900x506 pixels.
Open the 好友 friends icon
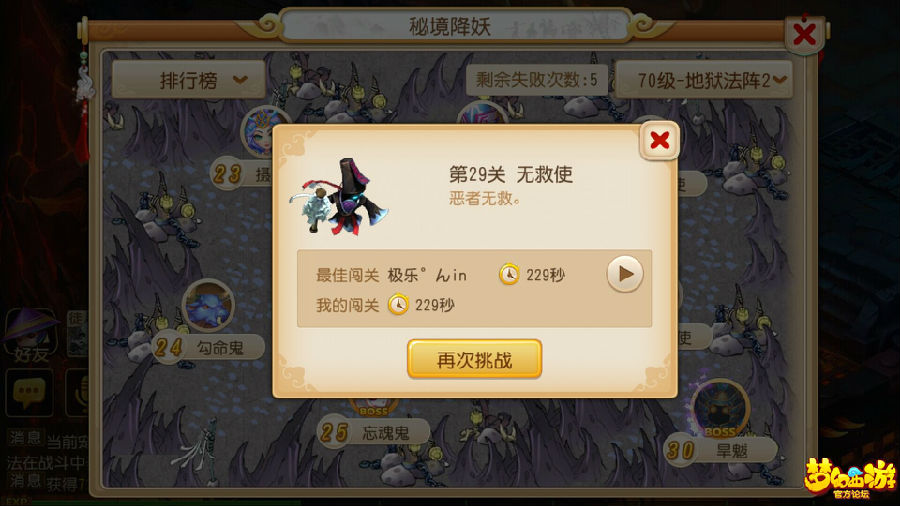32,337
